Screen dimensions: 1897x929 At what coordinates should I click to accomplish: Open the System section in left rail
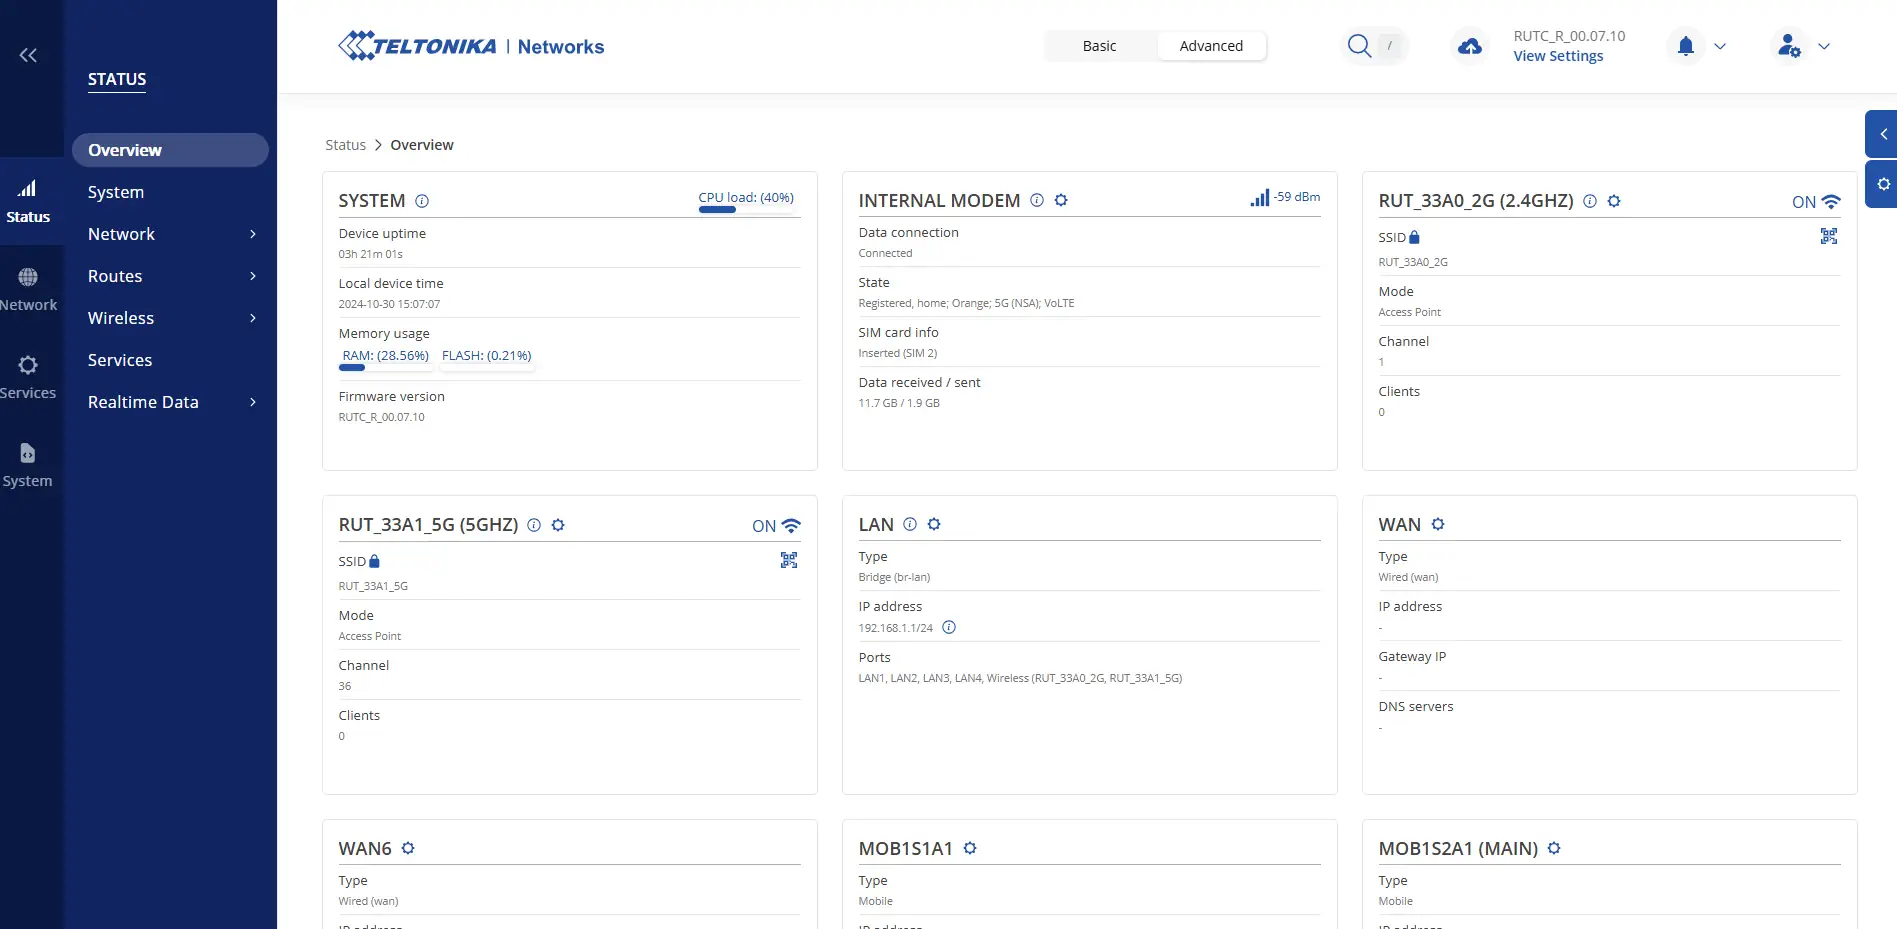pyautogui.click(x=28, y=465)
